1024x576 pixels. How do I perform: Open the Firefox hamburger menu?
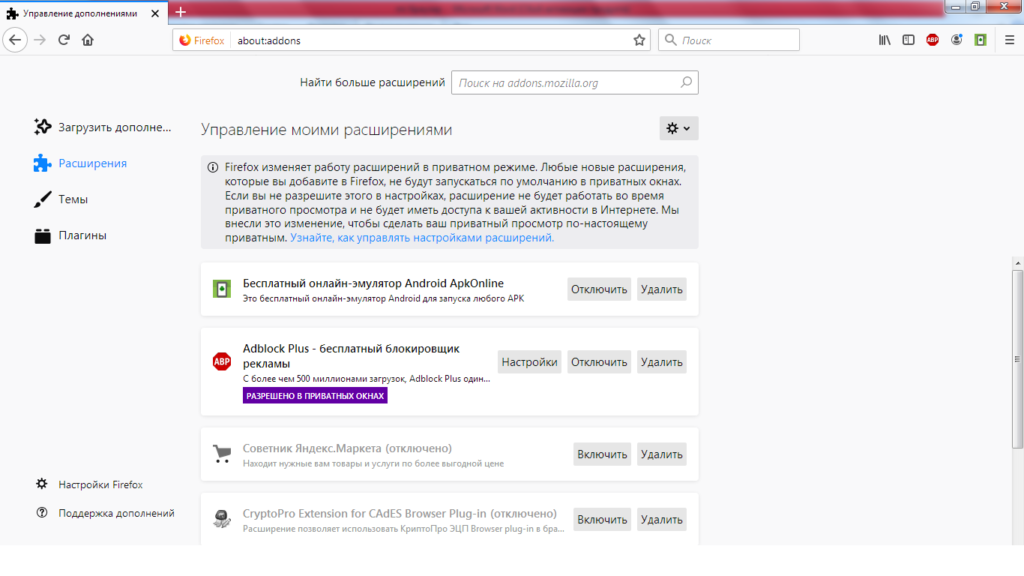coord(1009,40)
